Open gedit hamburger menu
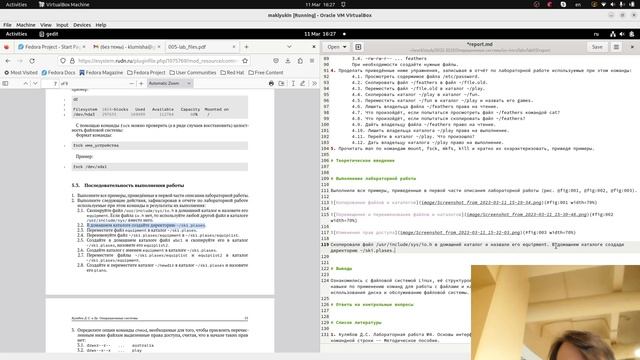Viewport: 640px width, 360px height. (616, 47)
